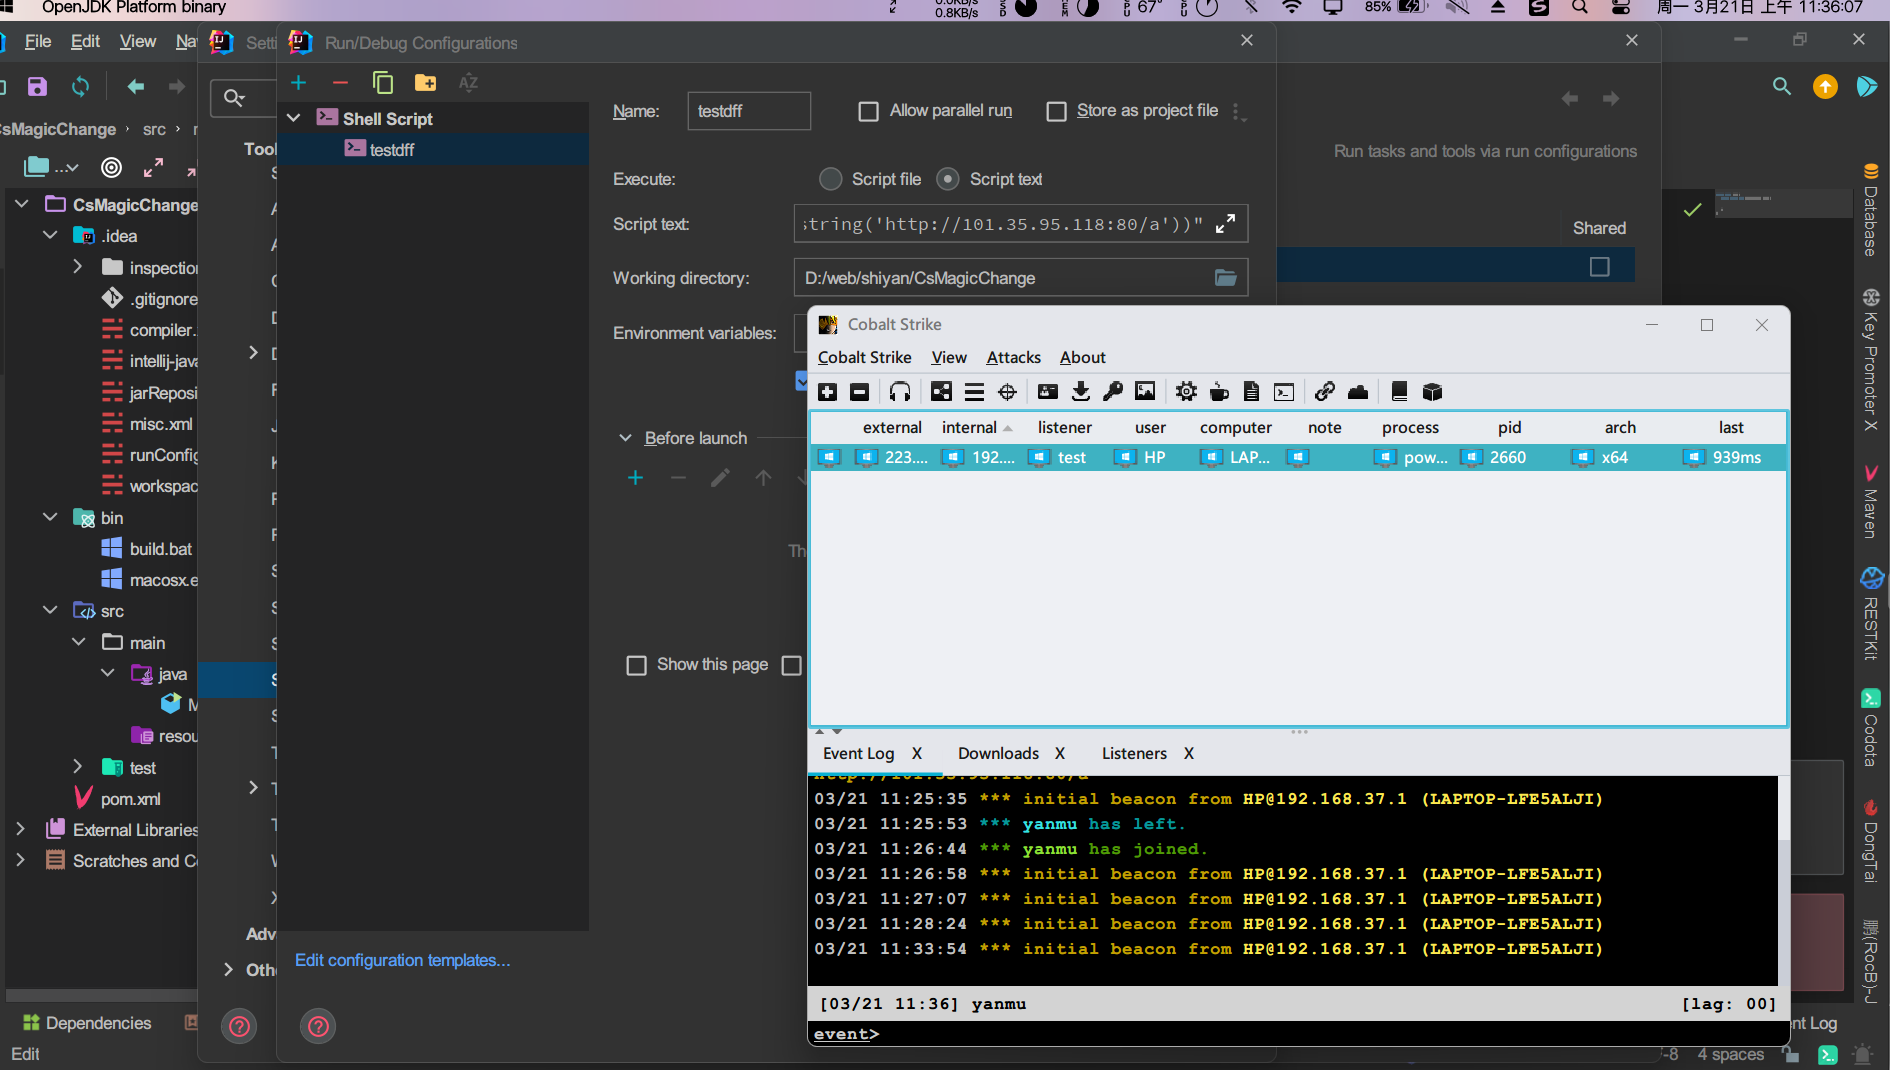Collapse the src folder
This screenshot has height=1070, width=1890.
pos(50,610)
